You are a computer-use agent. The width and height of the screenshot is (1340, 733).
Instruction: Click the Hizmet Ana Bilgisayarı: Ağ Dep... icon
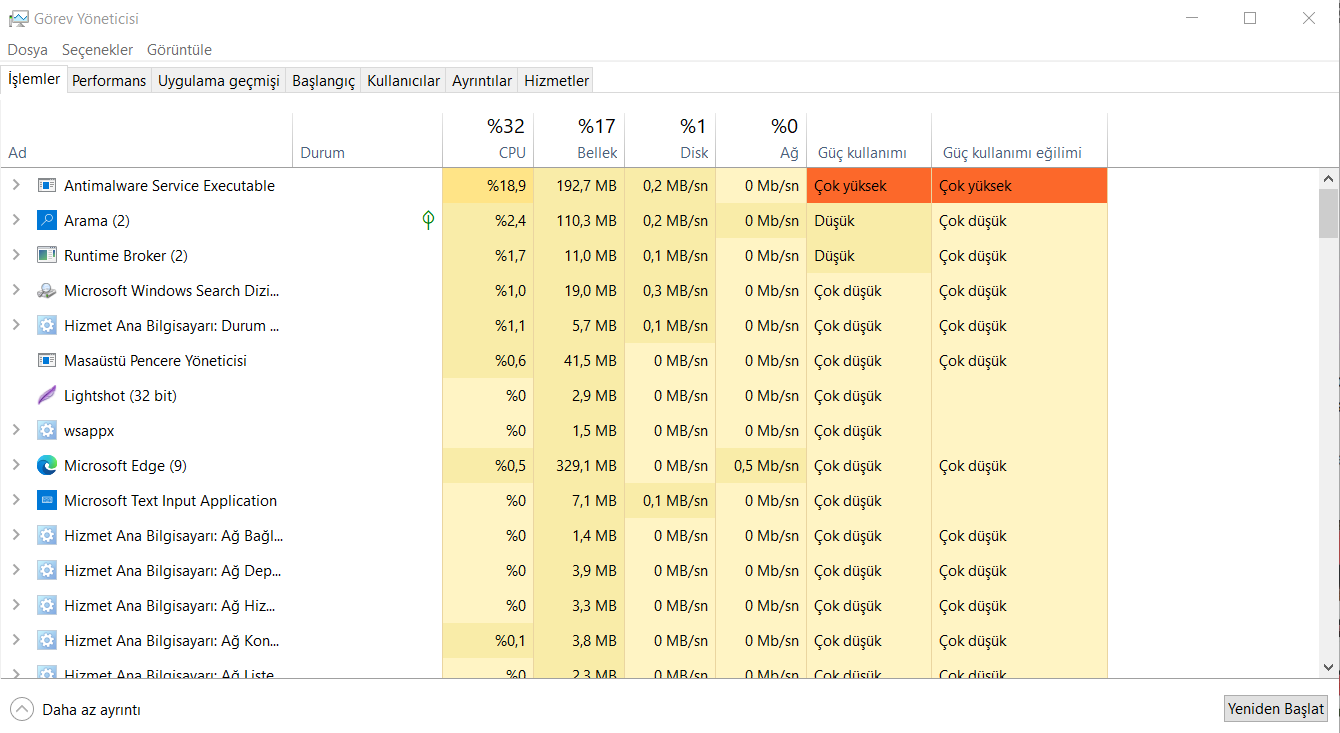(47, 571)
